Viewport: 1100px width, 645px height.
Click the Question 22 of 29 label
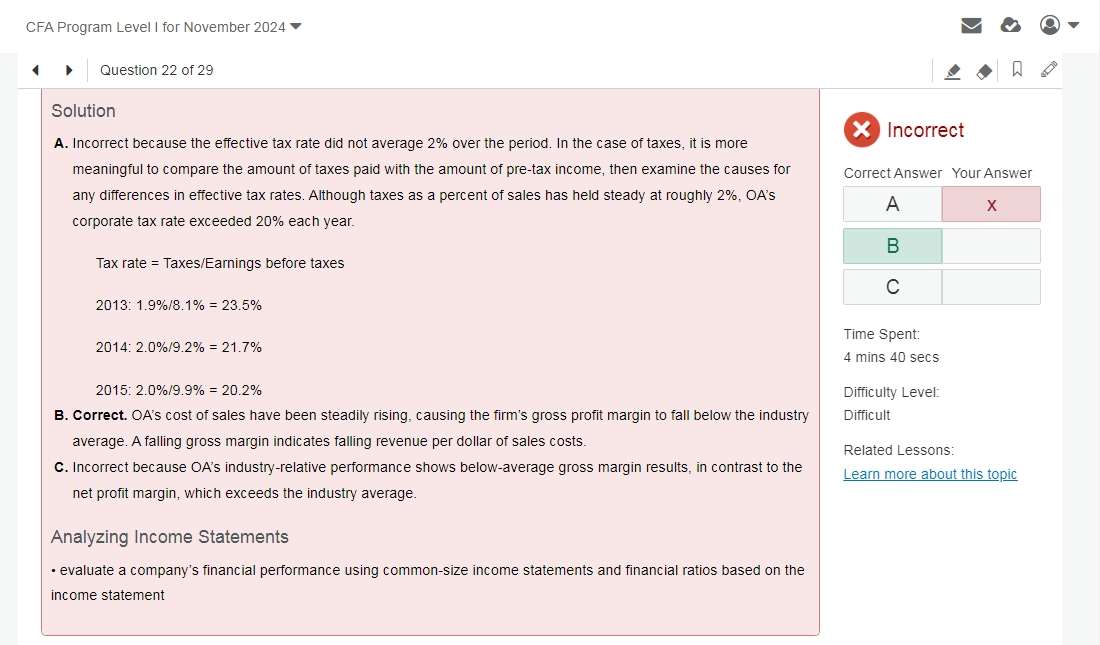pos(156,70)
